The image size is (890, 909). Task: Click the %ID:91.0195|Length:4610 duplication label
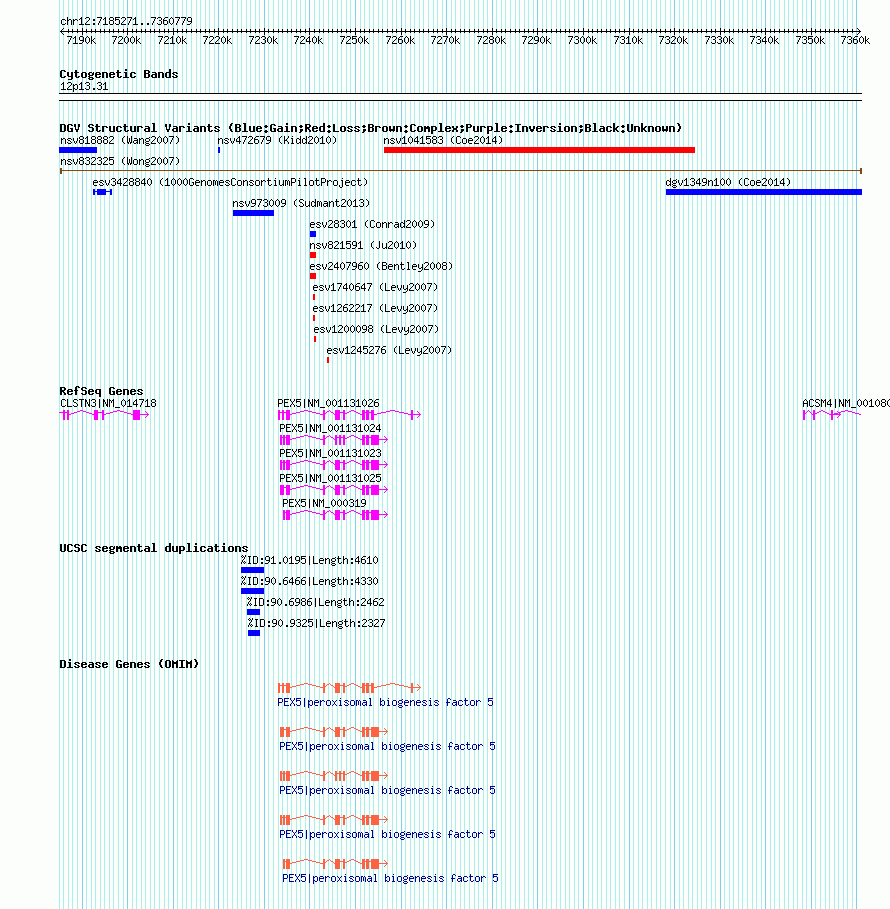tap(310, 561)
